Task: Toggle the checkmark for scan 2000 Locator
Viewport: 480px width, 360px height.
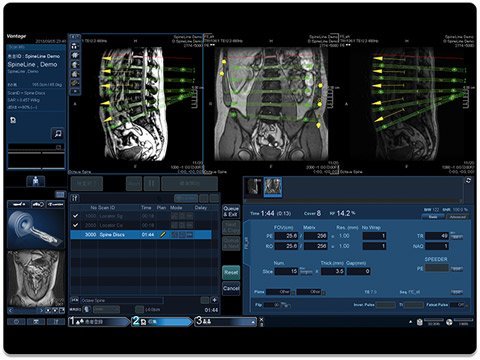Action: click(76, 225)
